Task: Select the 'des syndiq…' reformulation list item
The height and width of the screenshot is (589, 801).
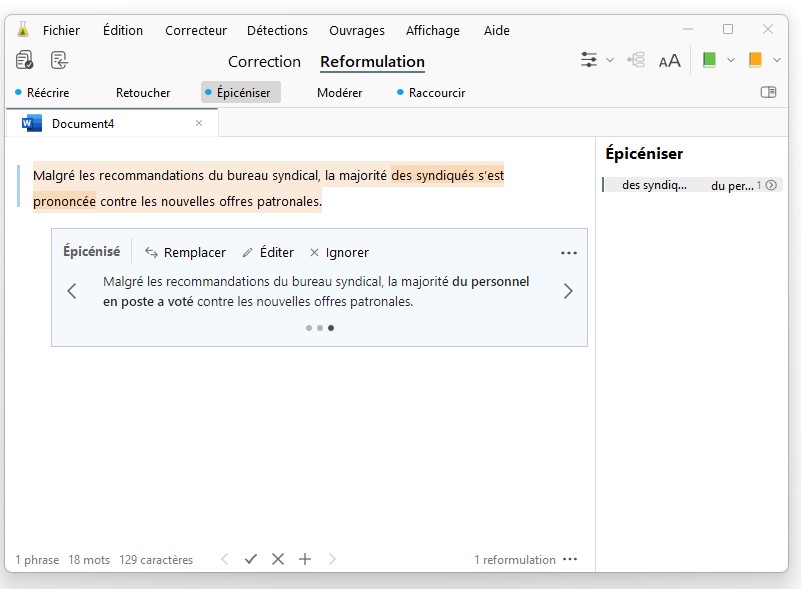Action: point(693,185)
